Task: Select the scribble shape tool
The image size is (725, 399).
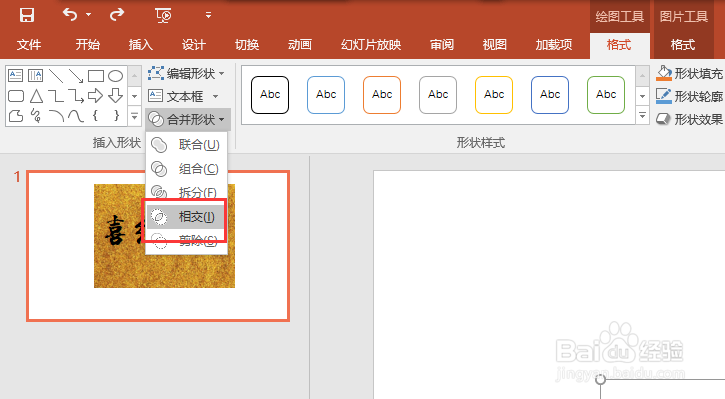Action: pos(36,116)
